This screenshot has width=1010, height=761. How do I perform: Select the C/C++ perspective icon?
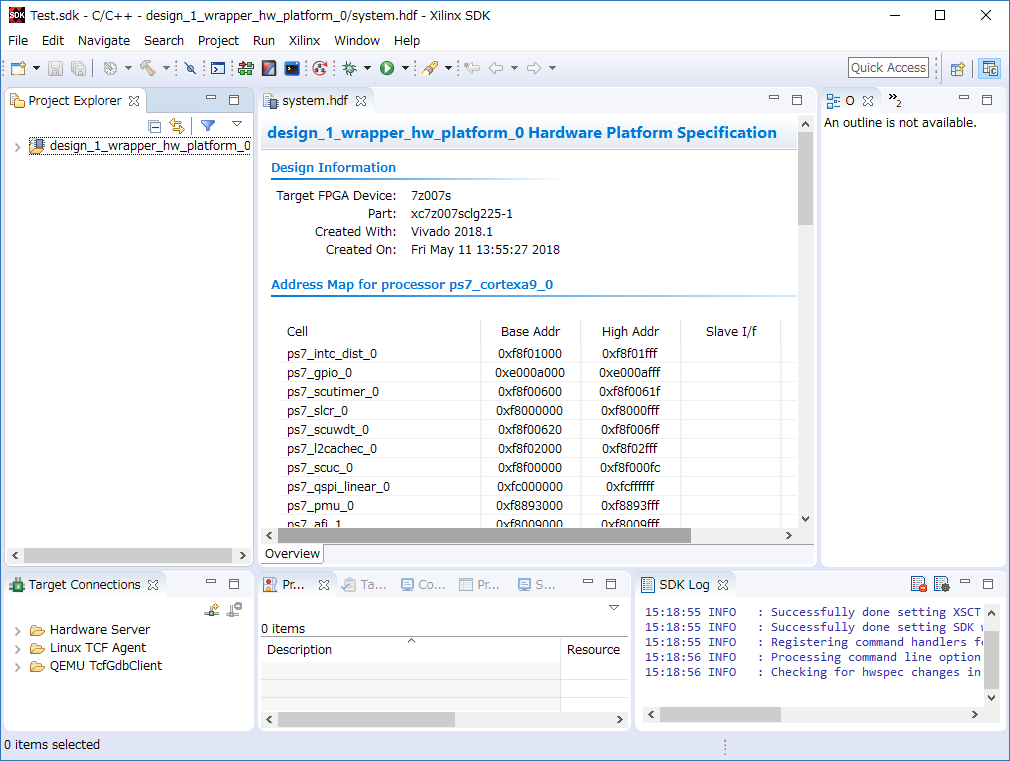989,68
